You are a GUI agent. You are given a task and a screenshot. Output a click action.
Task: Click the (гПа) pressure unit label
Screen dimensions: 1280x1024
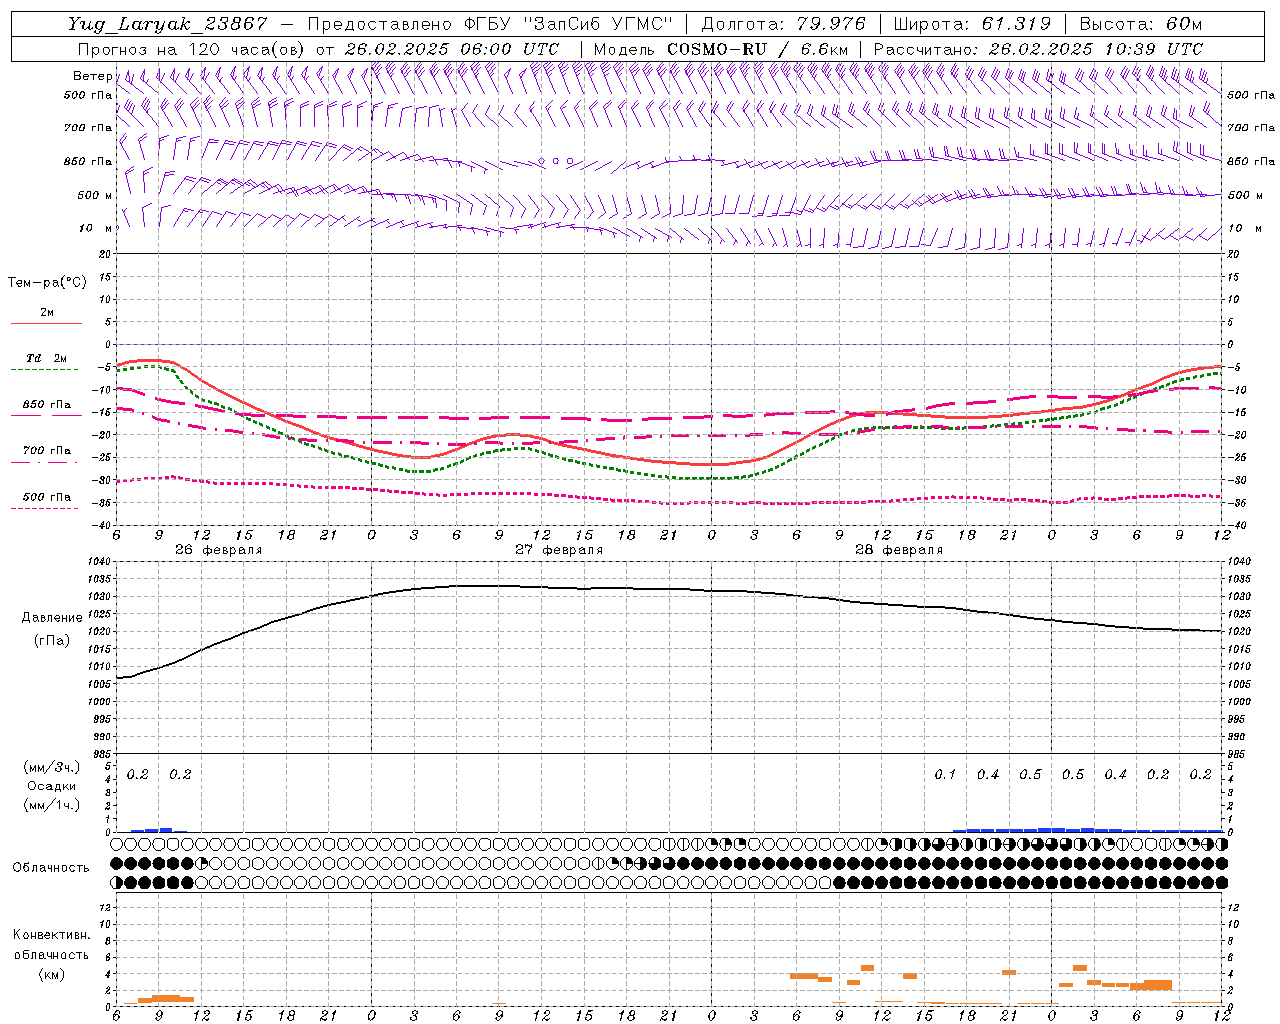click(x=52, y=641)
